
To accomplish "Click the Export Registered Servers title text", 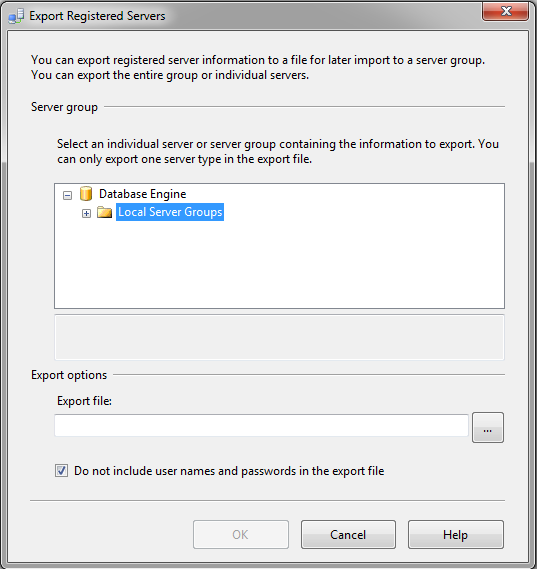I will 97,16.
